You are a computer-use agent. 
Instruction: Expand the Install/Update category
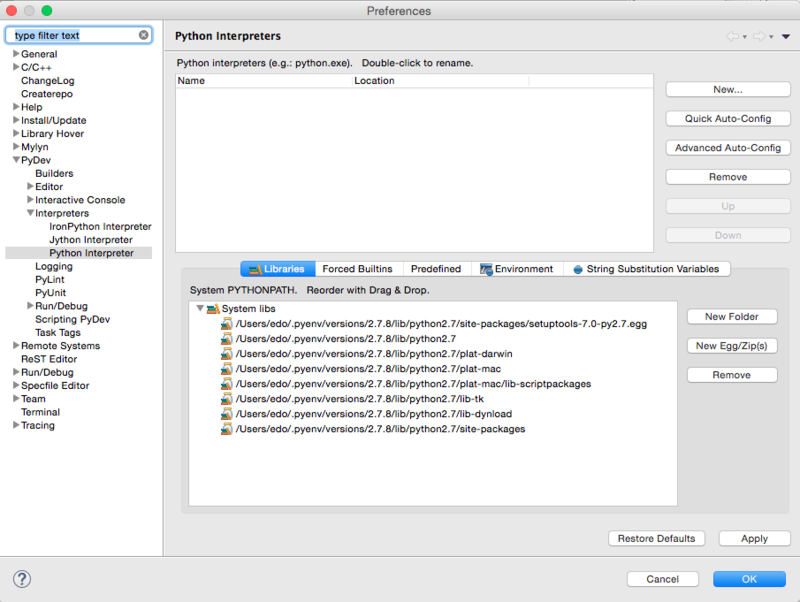click(16, 120)
